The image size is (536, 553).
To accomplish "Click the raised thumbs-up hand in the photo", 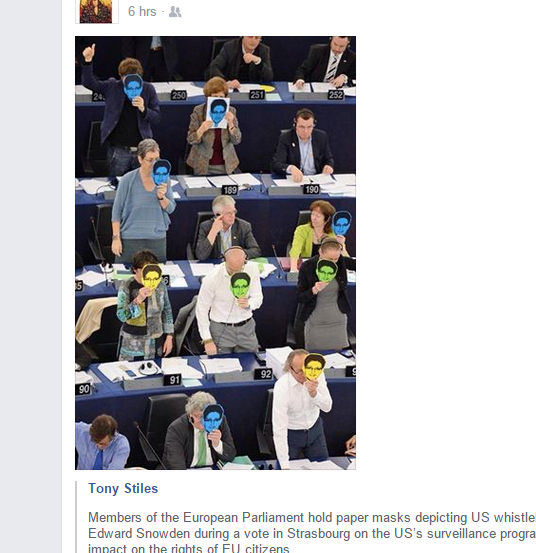I will click(x=89, y=53).
